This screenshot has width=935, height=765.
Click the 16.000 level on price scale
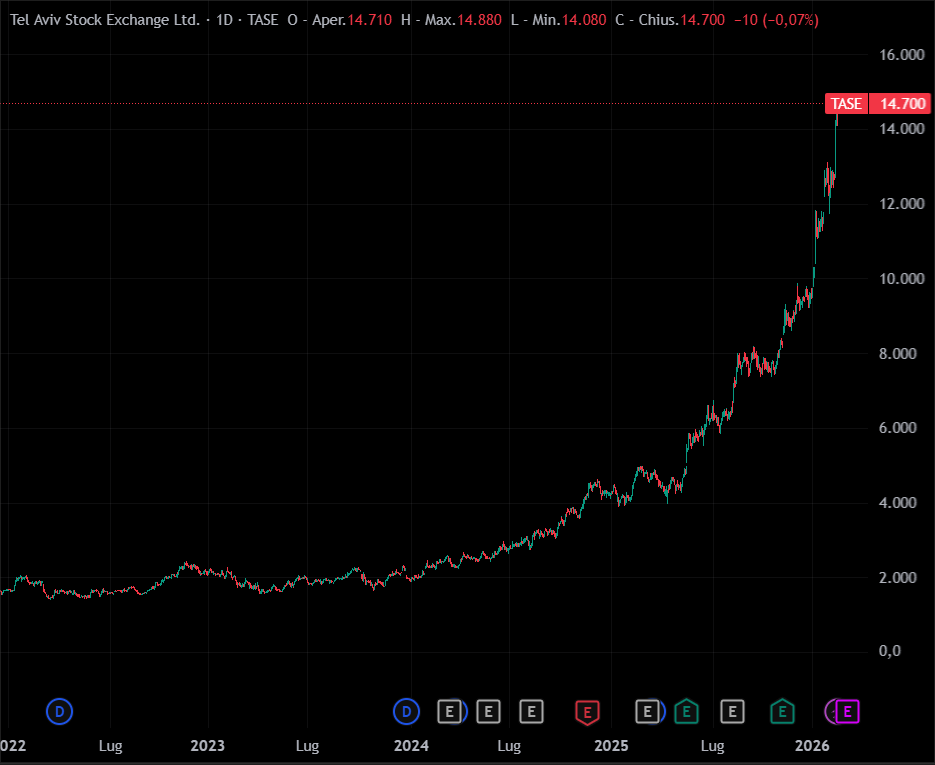901,55
